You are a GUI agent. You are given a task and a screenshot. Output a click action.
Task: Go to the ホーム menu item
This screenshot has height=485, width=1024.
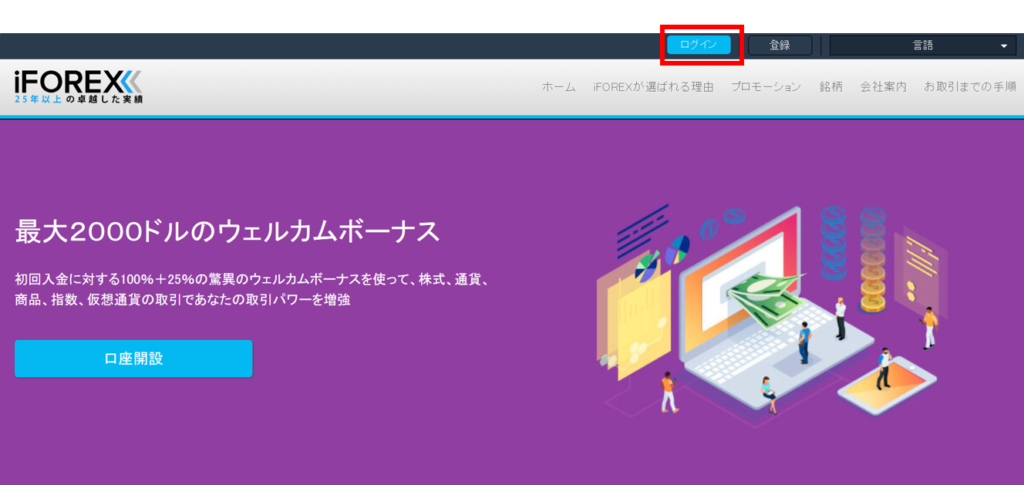(559, 87)
